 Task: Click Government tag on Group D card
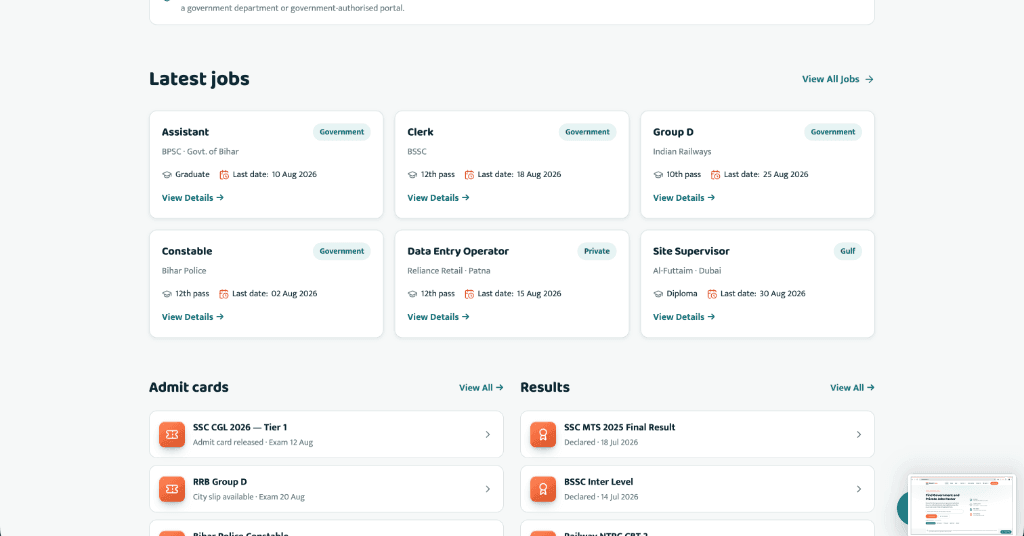tap(833, 132)
